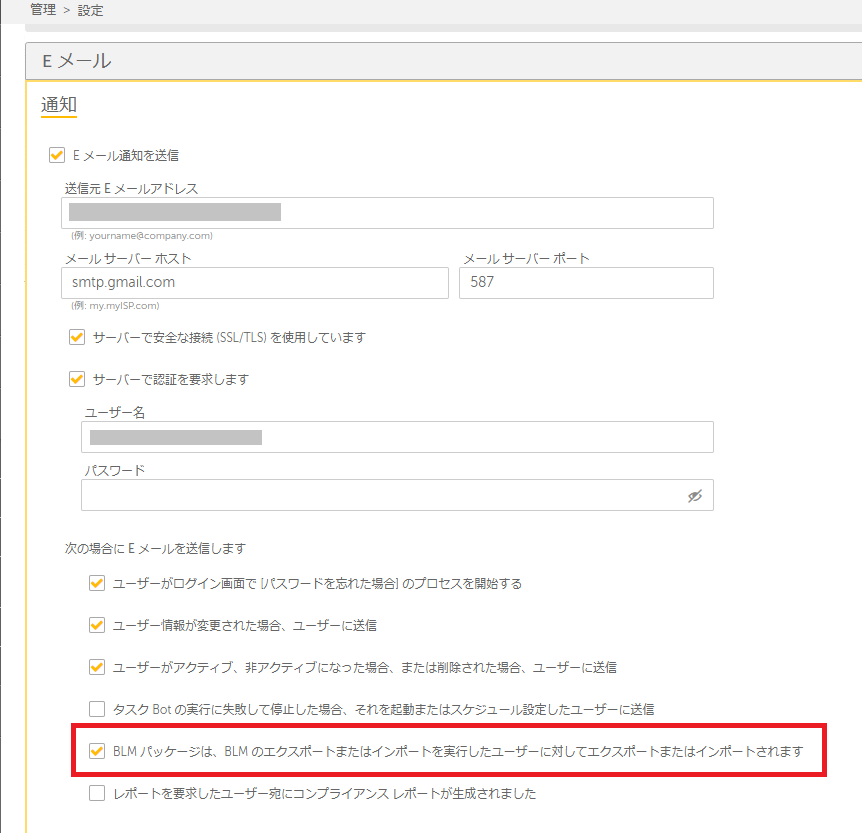
Task: Click the メール サーバー ホスト field with smtp.gmail.com
Action: pos(255,283)
